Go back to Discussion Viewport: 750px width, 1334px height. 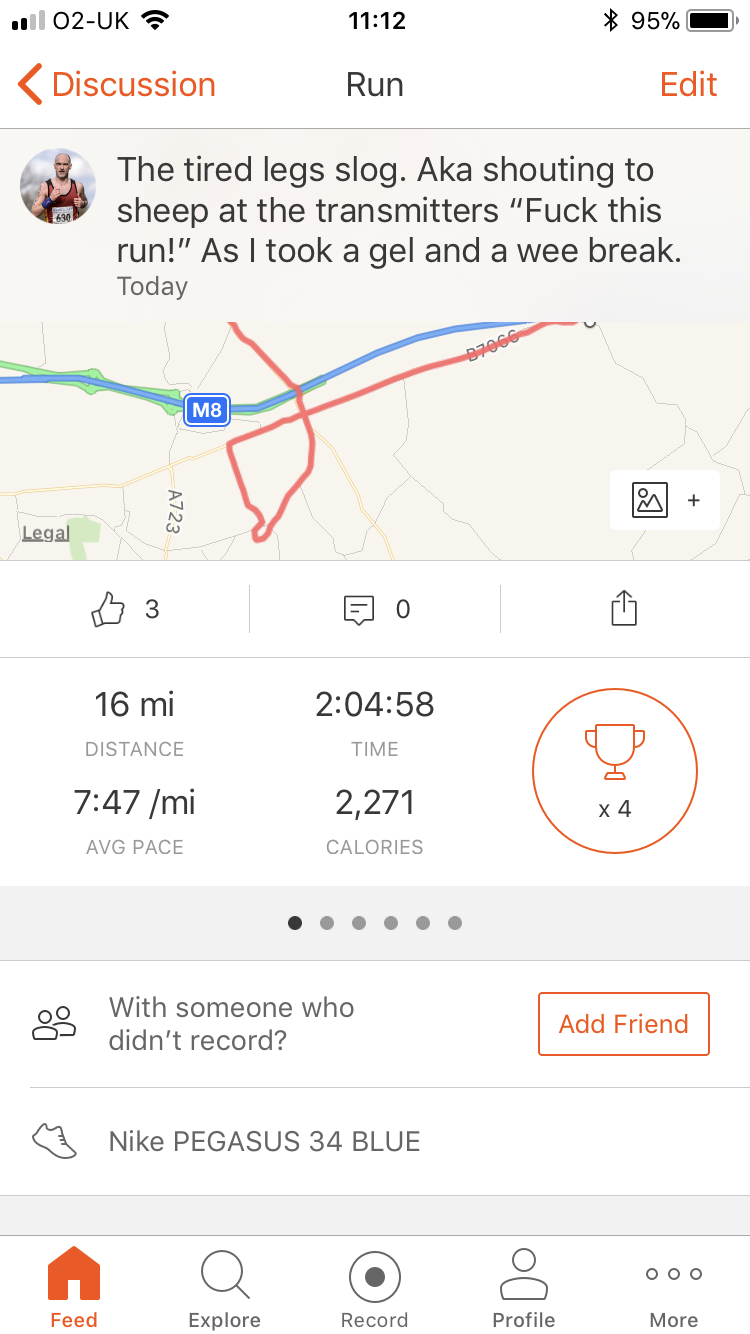point(117,85)
